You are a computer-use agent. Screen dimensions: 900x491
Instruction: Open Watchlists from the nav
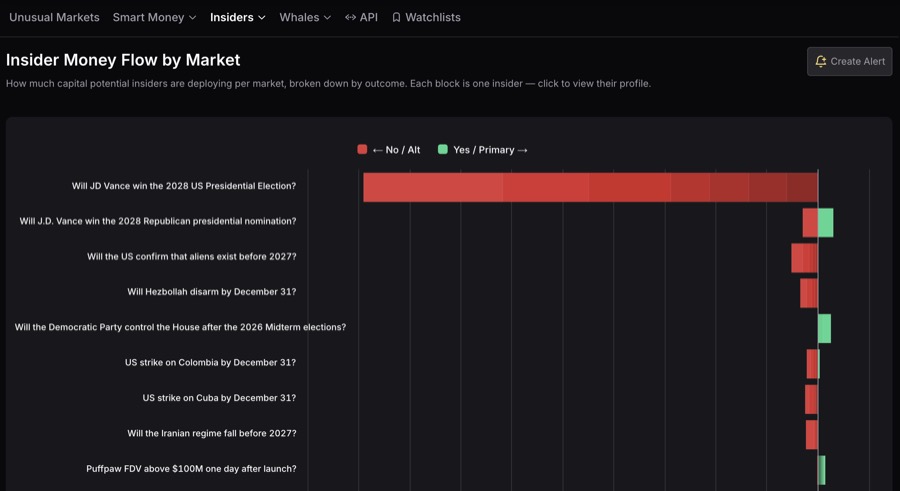point(426,17)
